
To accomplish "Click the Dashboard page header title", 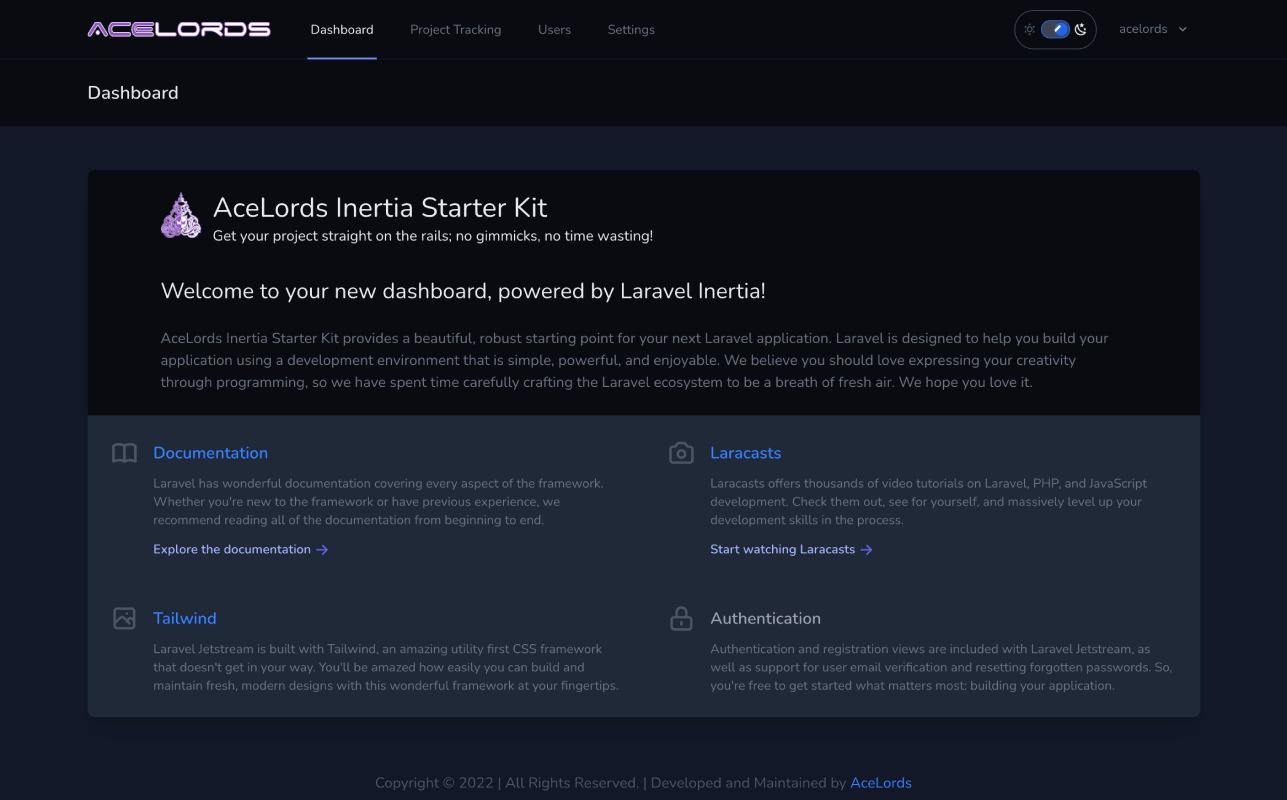I will click(133, 93).
